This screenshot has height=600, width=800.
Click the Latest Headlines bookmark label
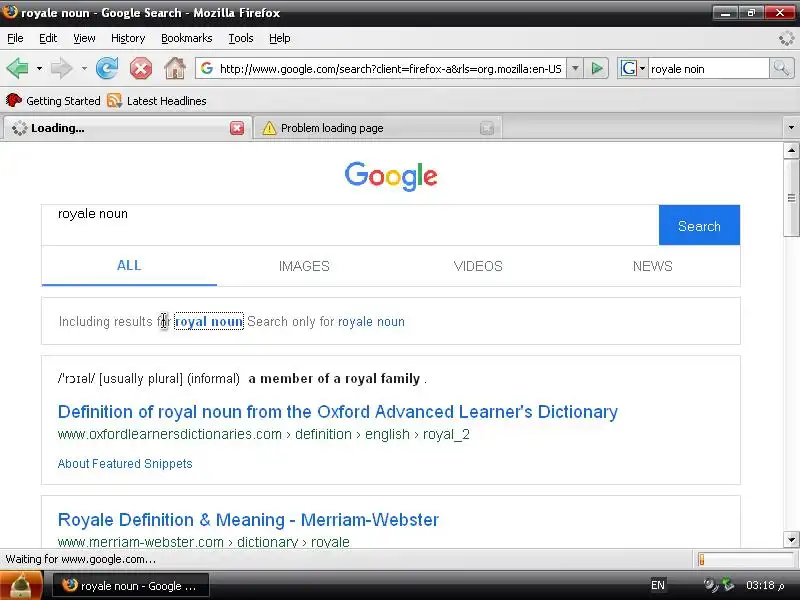[166, 101]
